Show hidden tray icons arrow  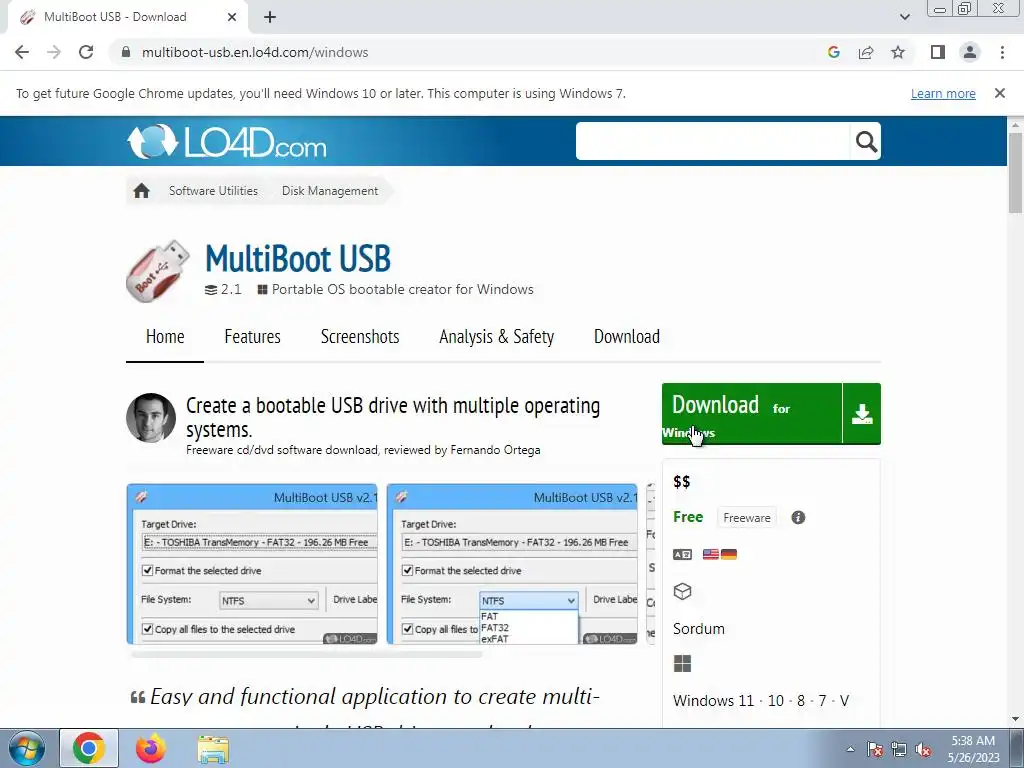pyautogui.click(x=850, y=749)
